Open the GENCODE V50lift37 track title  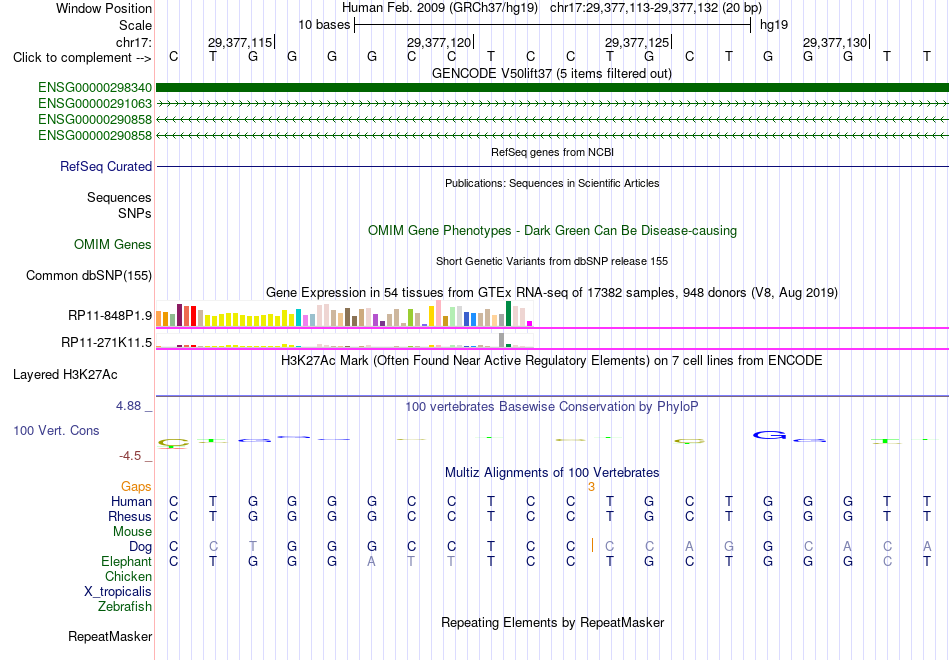pyautogui.click(x=552, y=73)
